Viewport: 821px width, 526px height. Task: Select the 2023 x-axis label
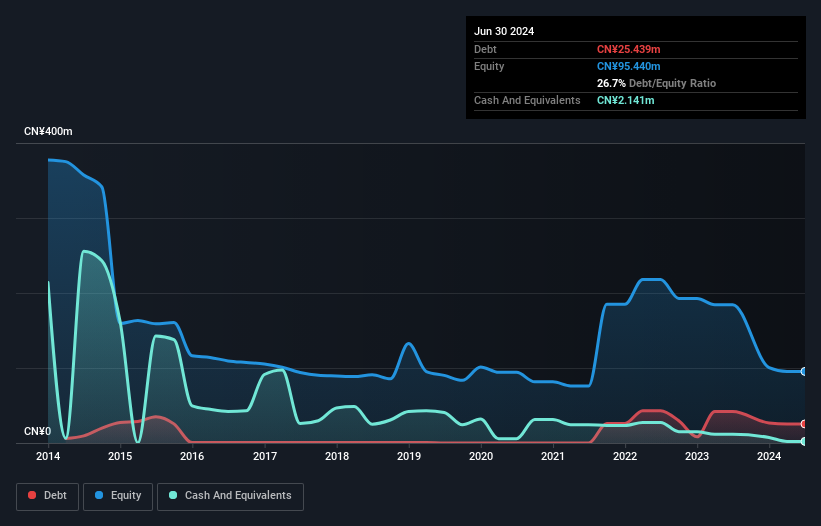tap(697, 456)
